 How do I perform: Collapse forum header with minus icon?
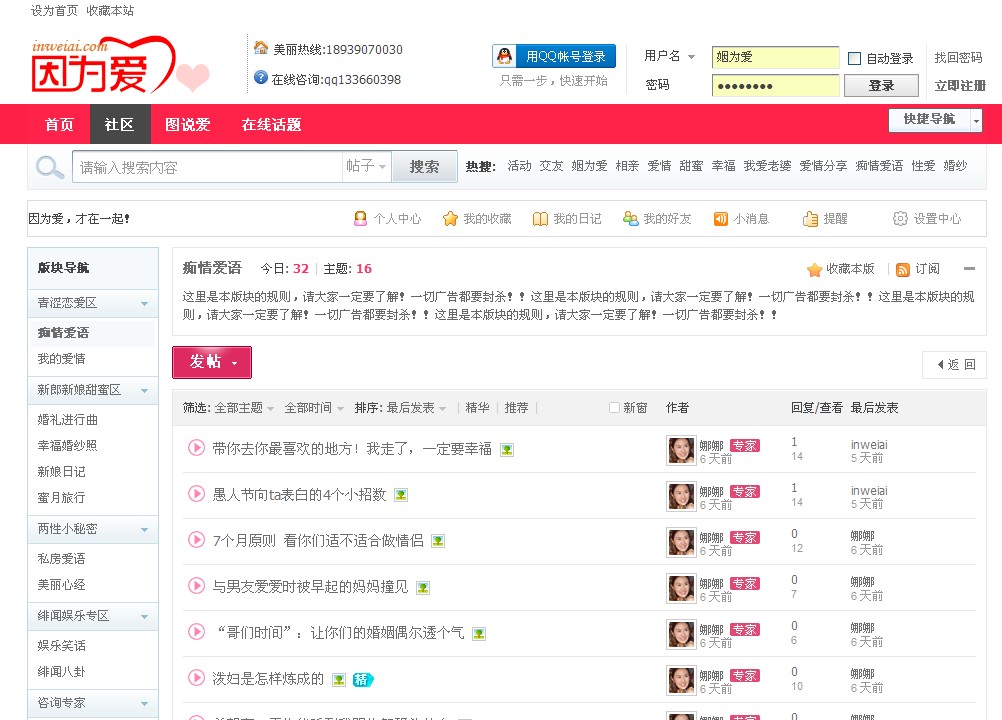click(x=969, y=269)
